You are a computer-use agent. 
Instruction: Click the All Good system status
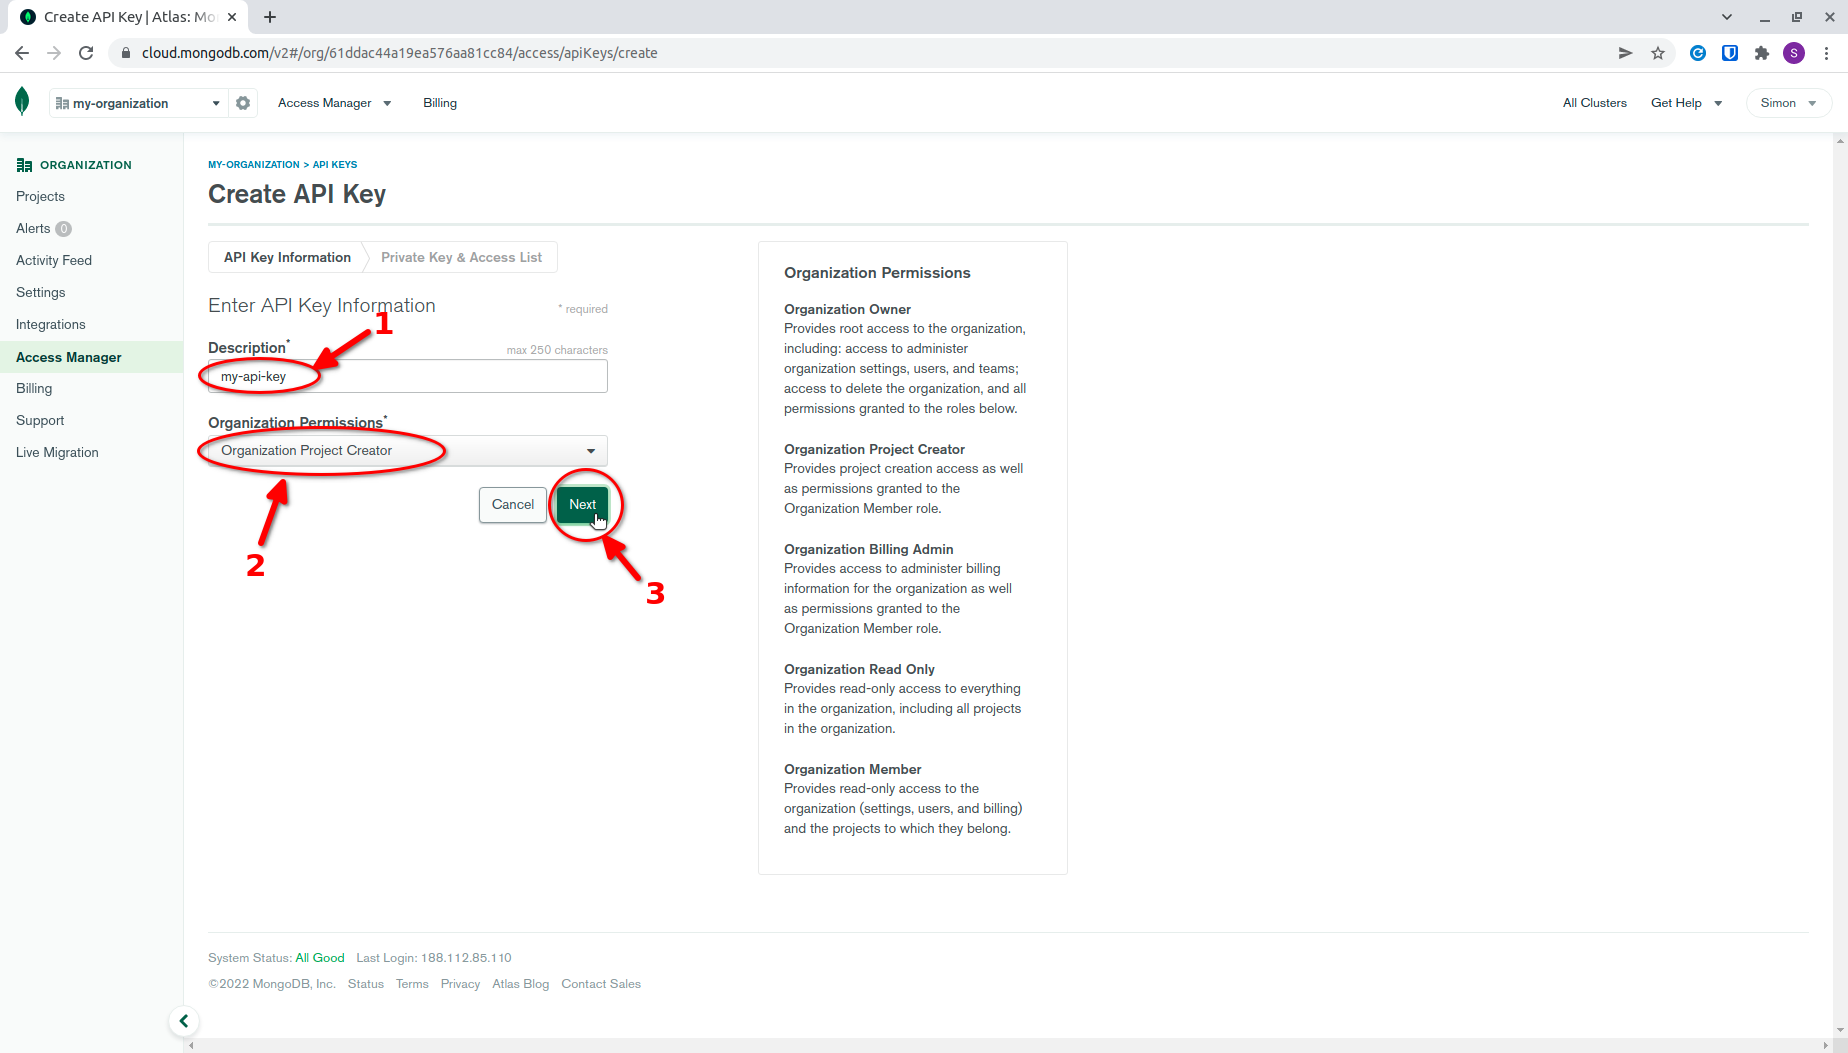click(x=320, y=958)
